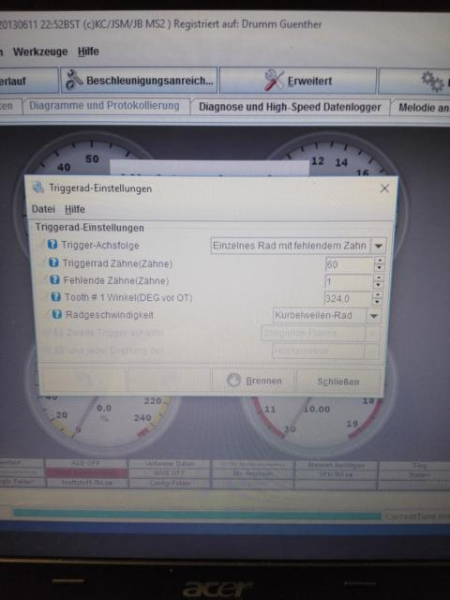Open Radgeschwindigkeit Kurbelwellen-Rad dropdown
Viewport: 450px width, 600px height.
pyautogui.click(x=374, y=316)
